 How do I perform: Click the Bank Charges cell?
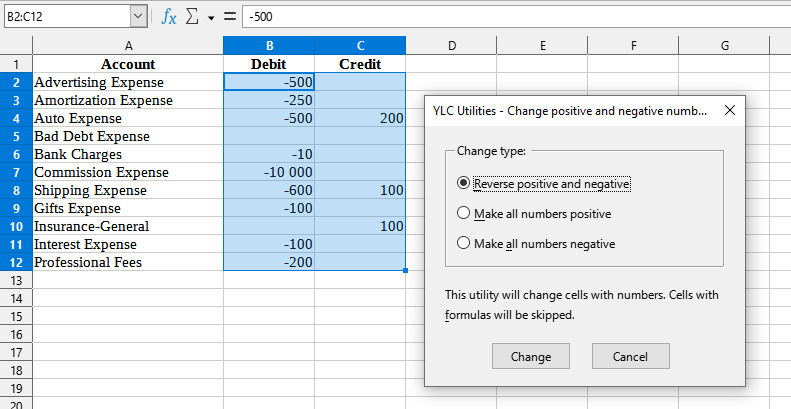(128, 154)
